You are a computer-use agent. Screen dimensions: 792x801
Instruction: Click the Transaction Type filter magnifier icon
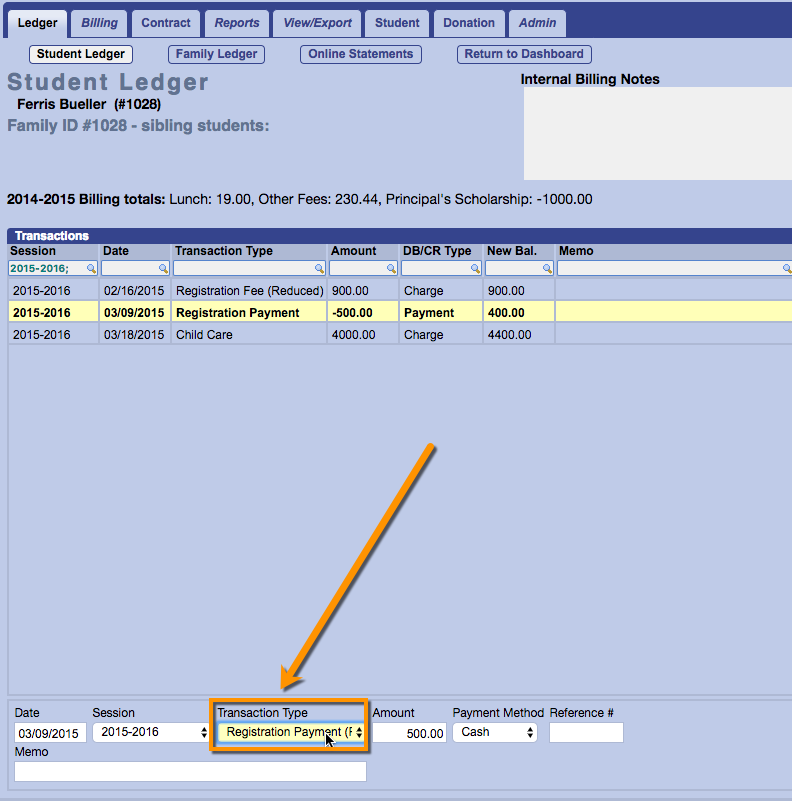(319, 269)
